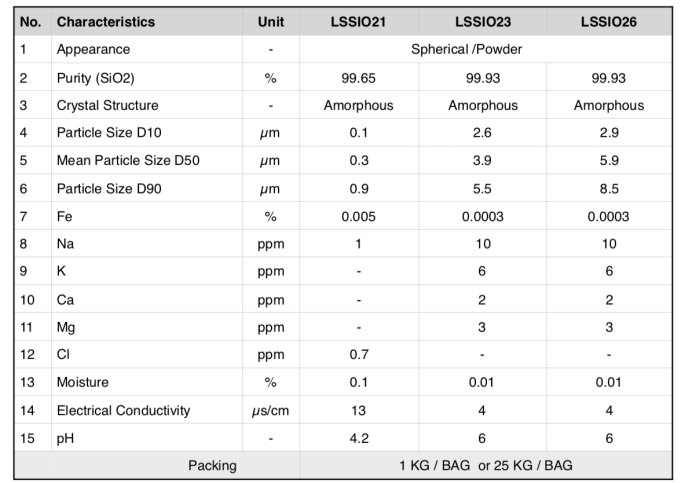Select the Crystal Structure row label

(x=107, y=105)
